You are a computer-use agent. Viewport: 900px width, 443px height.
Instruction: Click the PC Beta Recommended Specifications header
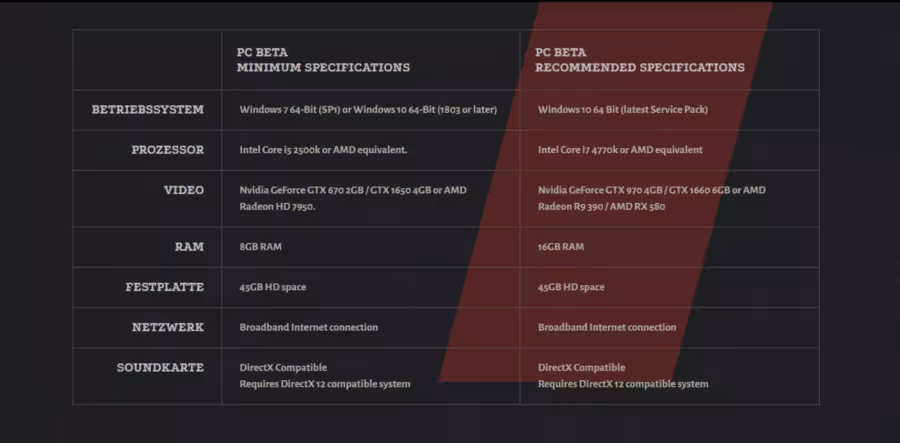click(x=640, y=60)
